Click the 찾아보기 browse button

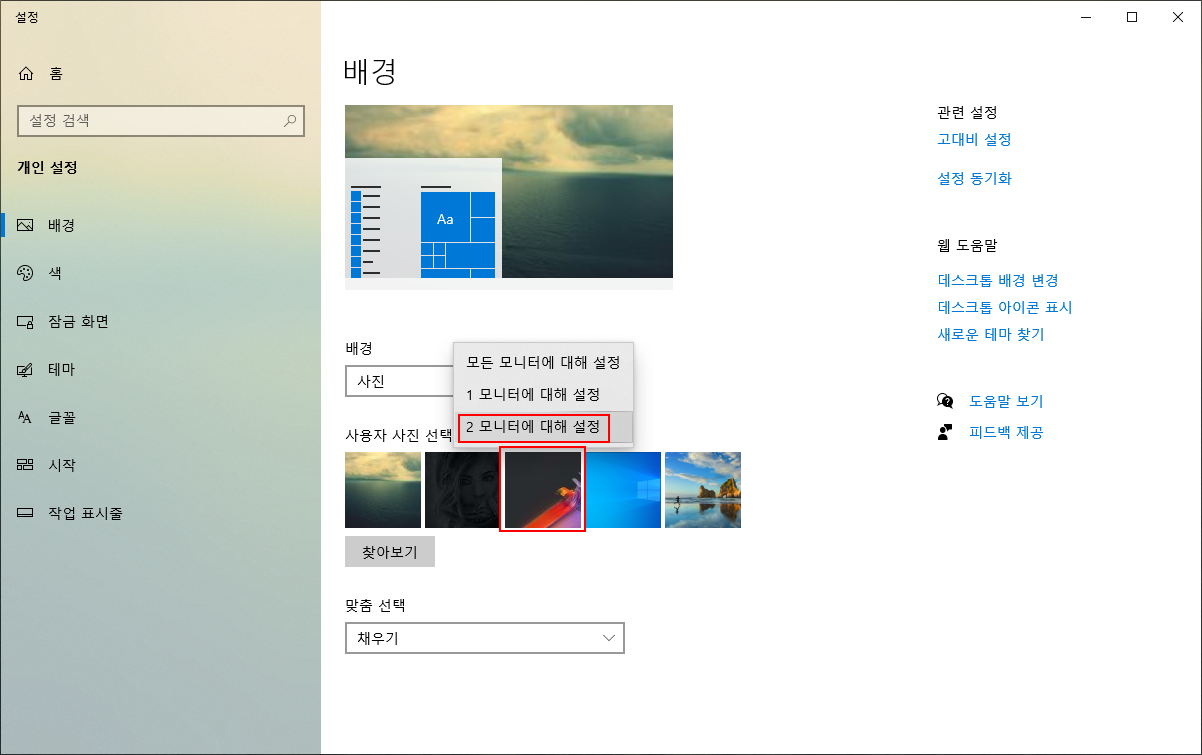point(390,551)
